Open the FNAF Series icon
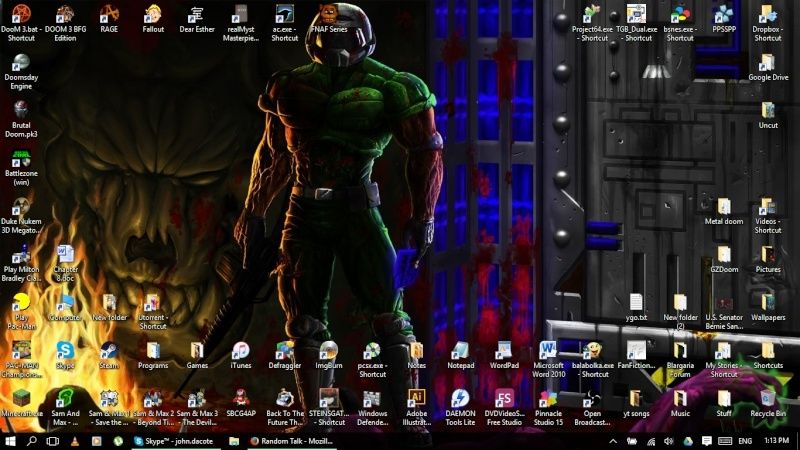 point(329,14)
